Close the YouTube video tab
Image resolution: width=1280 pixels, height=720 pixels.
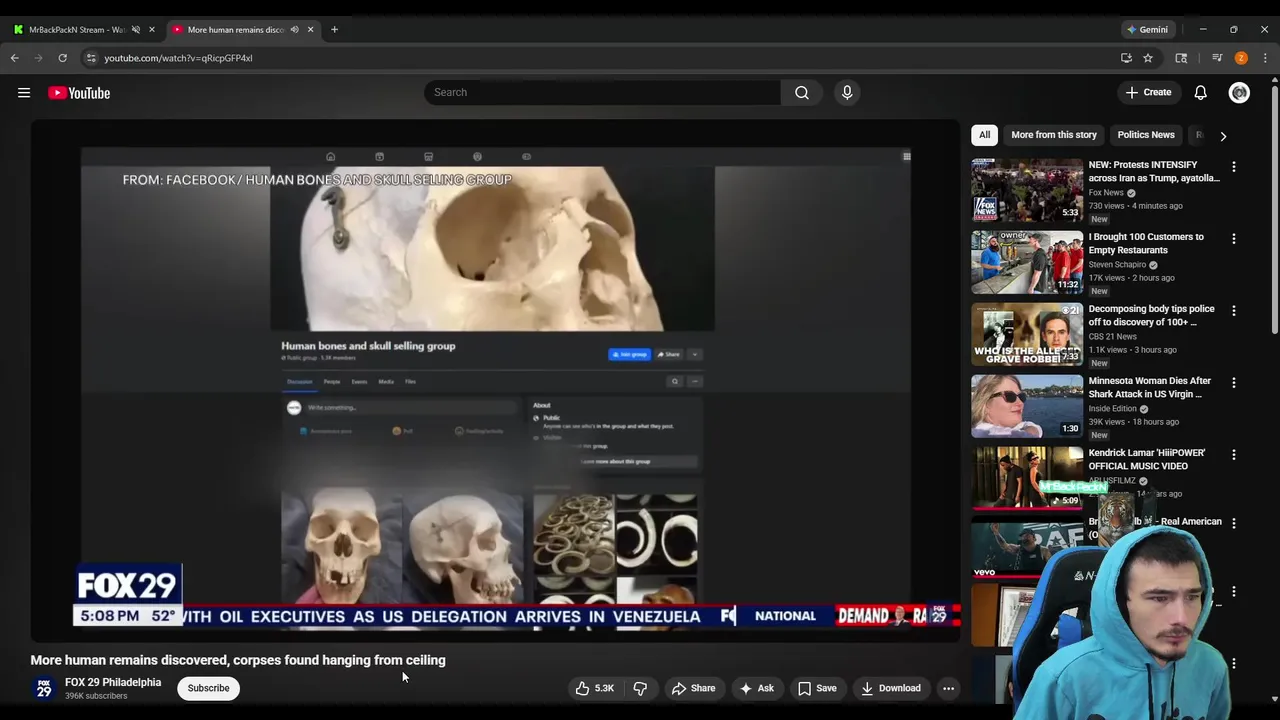pyautogui.click(x=310, y=30)
